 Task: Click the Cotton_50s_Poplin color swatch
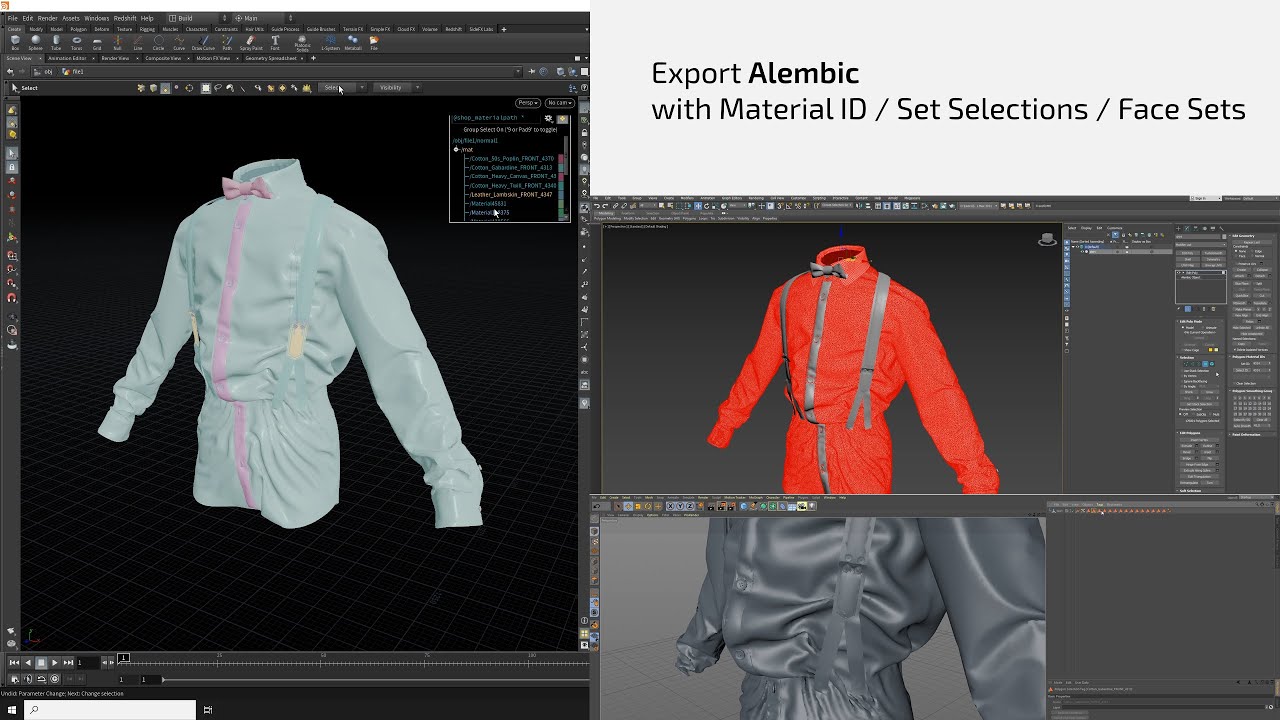561,158
